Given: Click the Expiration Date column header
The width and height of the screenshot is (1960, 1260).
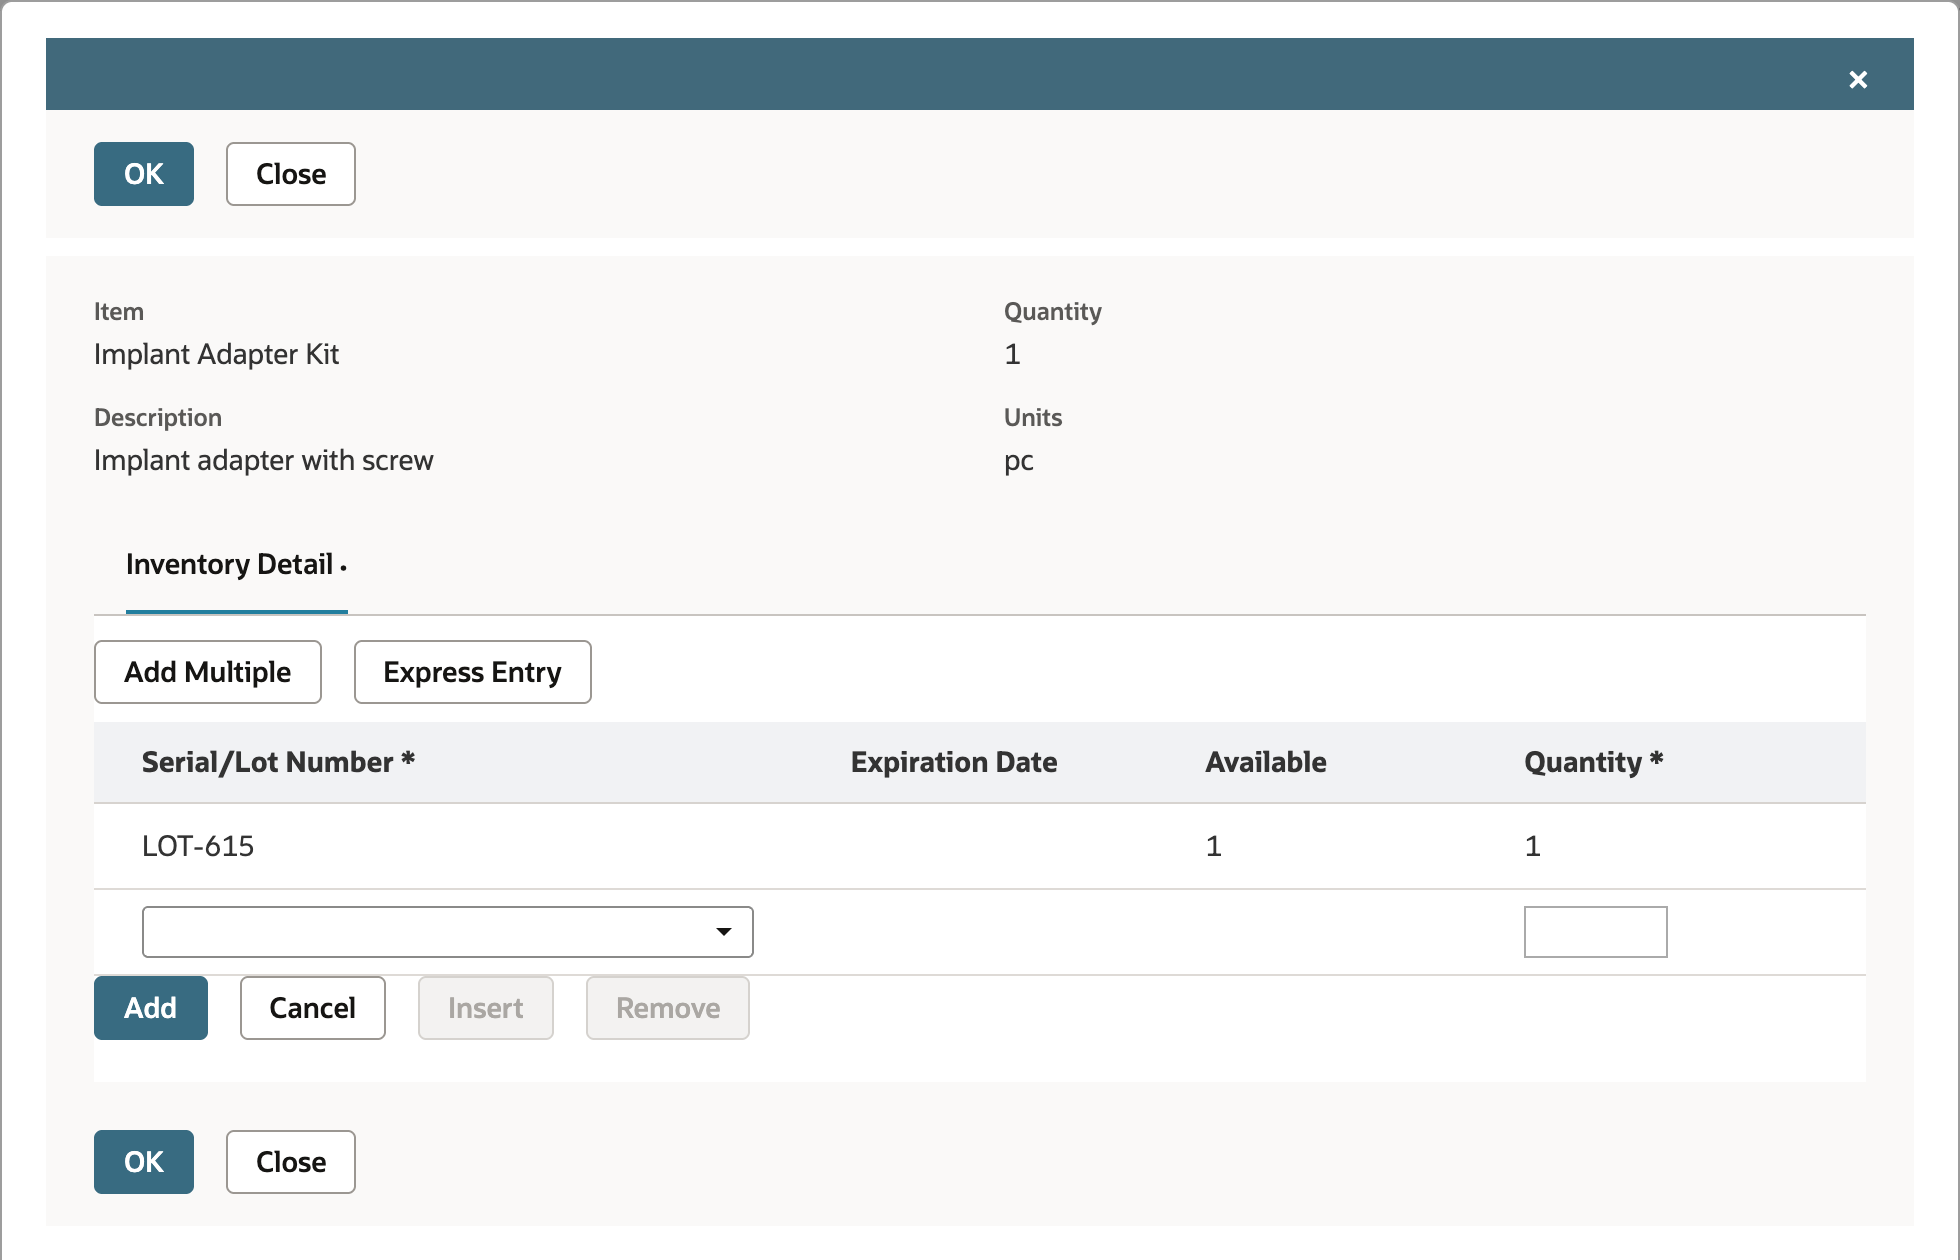Looking at the screenshot, I should [954, 762].
